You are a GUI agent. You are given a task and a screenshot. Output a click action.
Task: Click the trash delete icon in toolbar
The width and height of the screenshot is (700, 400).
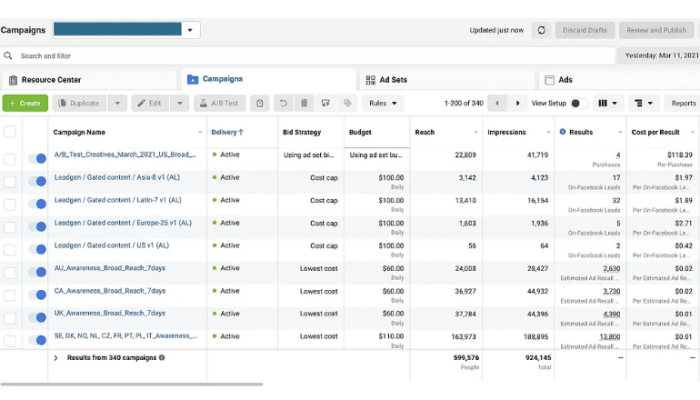coord(303,103)
